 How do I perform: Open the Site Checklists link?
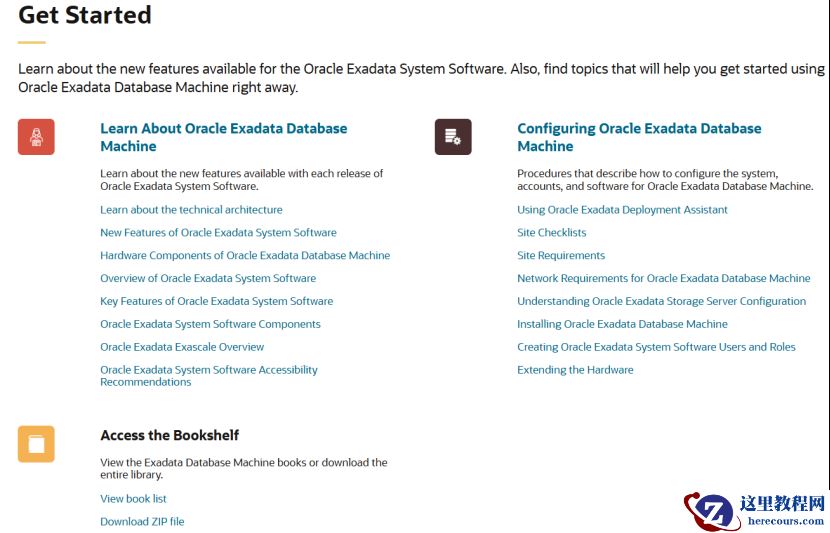552,233
